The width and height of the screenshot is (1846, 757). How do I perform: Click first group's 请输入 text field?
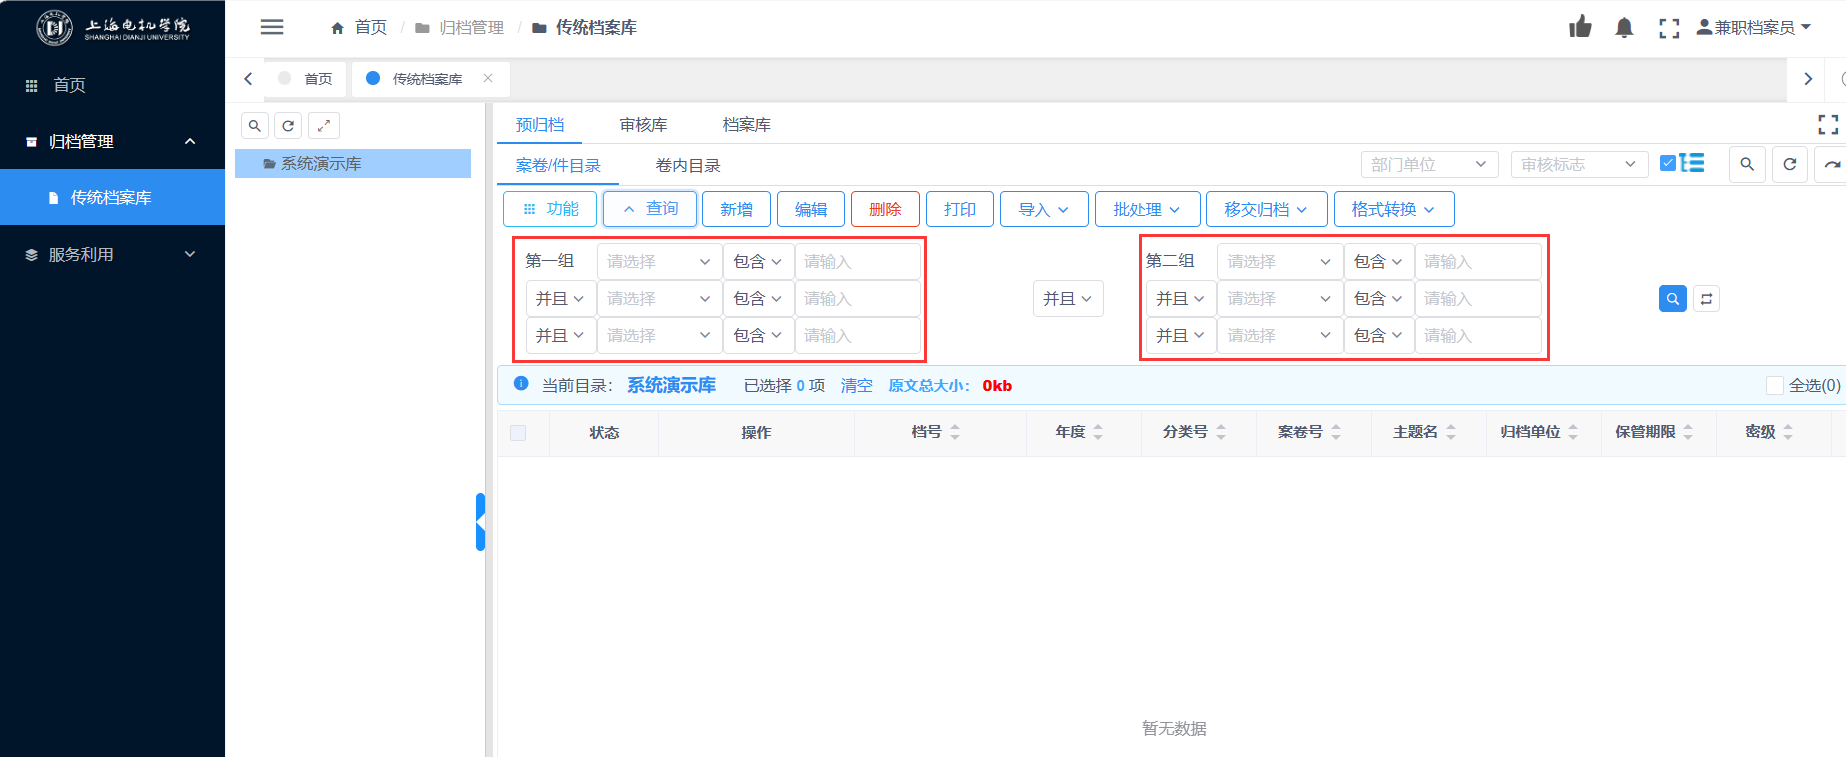857,262
